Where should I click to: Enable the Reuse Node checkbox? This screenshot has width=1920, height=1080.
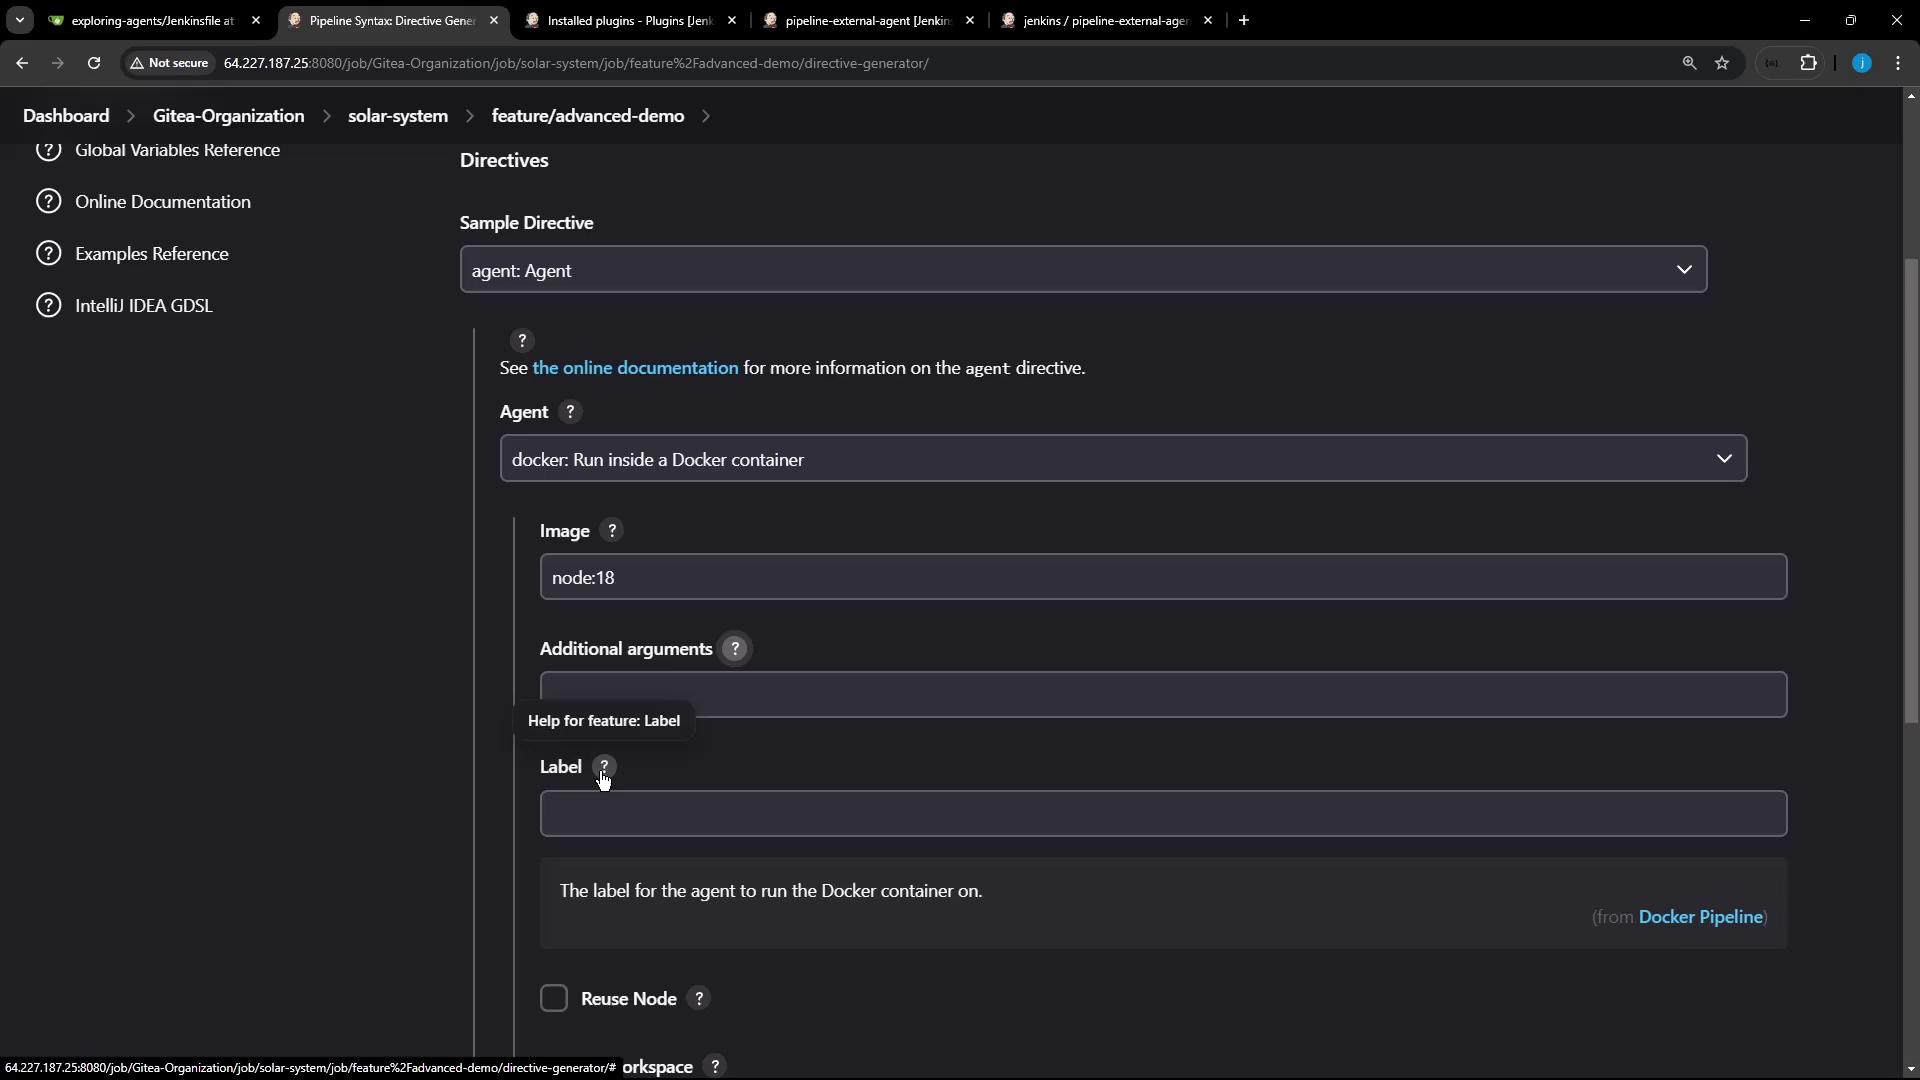(x=554, y=999)
